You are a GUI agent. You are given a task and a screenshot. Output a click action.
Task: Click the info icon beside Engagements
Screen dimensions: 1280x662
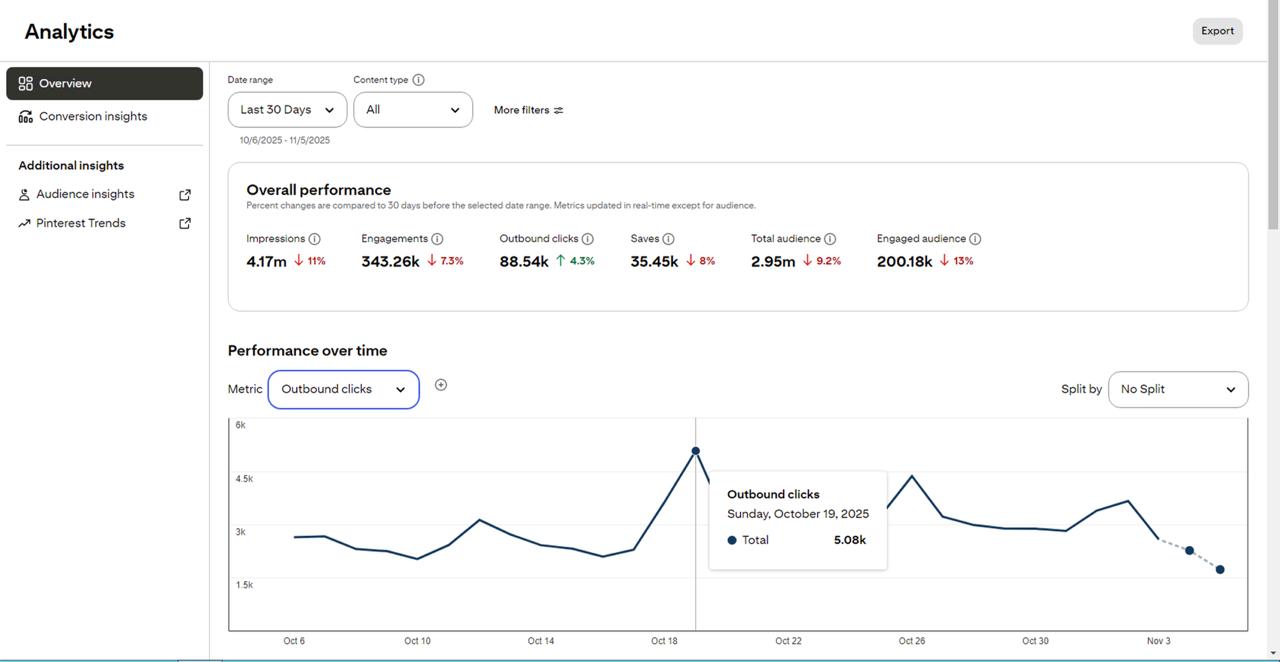tap(437, 239)
